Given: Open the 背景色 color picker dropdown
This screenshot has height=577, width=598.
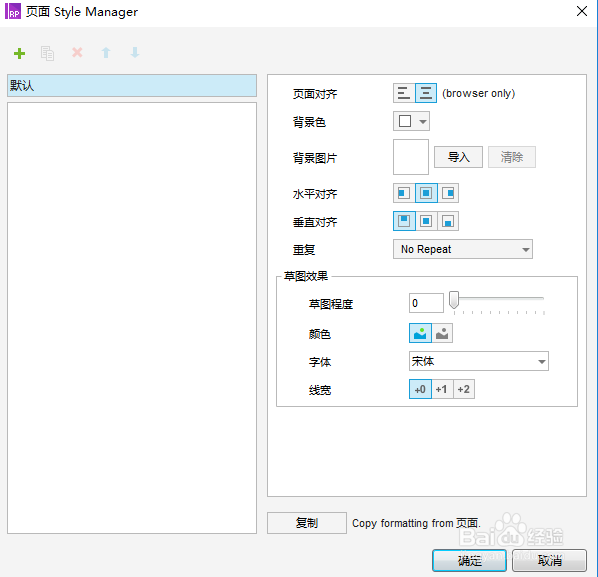Looking at the screenshot, I should [412, 121].
